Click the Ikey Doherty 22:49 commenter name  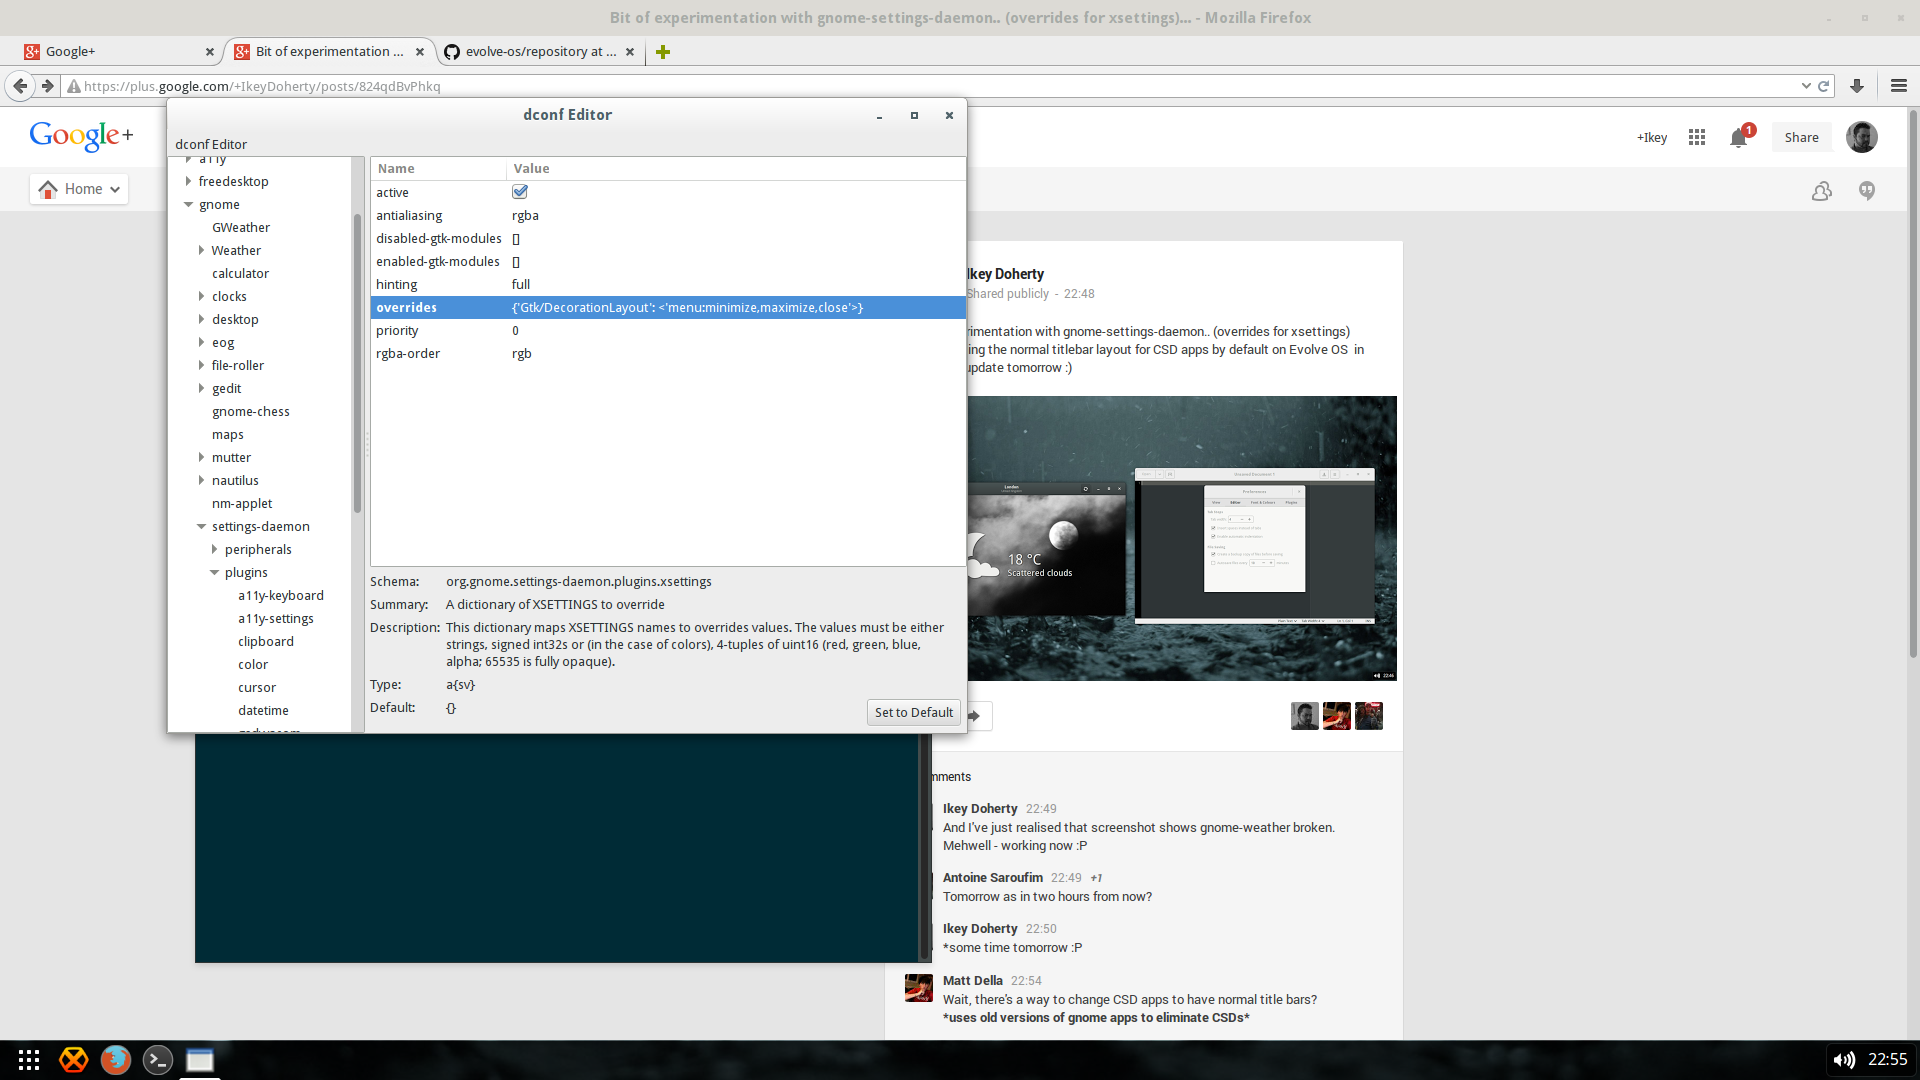click(980, 809)
